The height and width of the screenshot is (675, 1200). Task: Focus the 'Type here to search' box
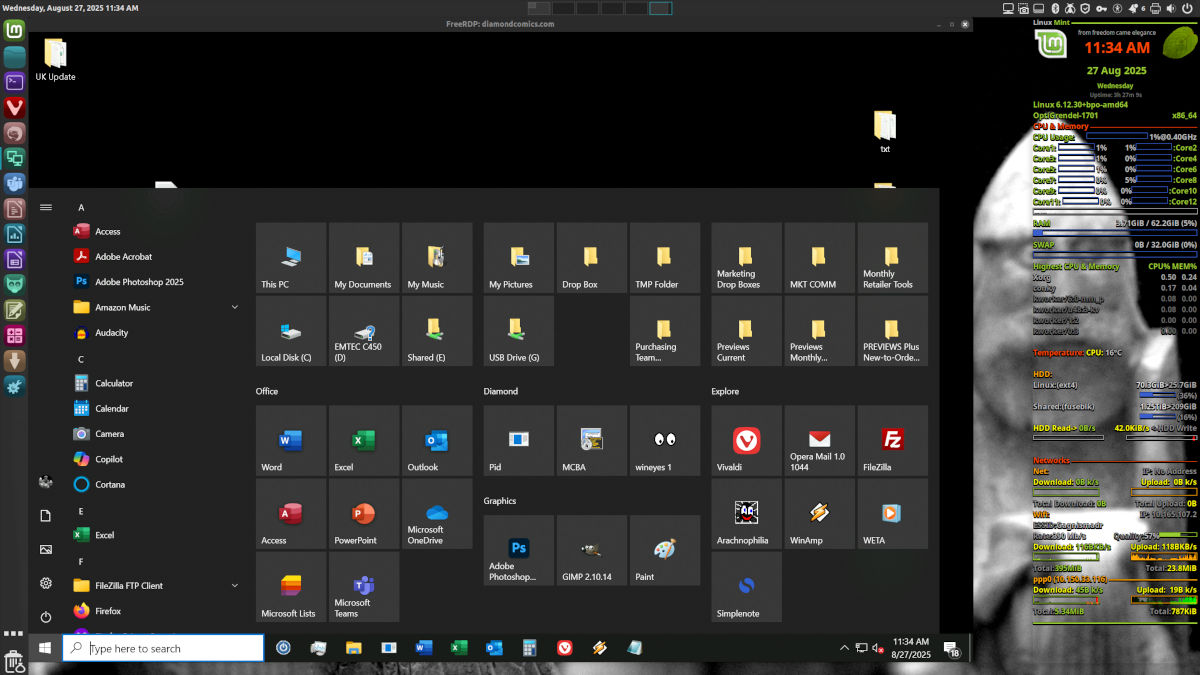tap(163, 648)
